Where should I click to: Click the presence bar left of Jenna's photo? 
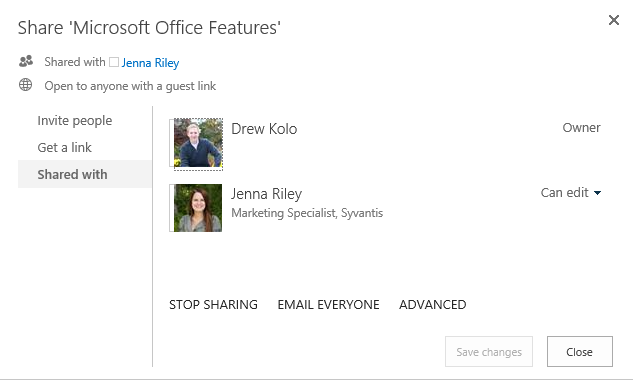(x=172, y=208)
